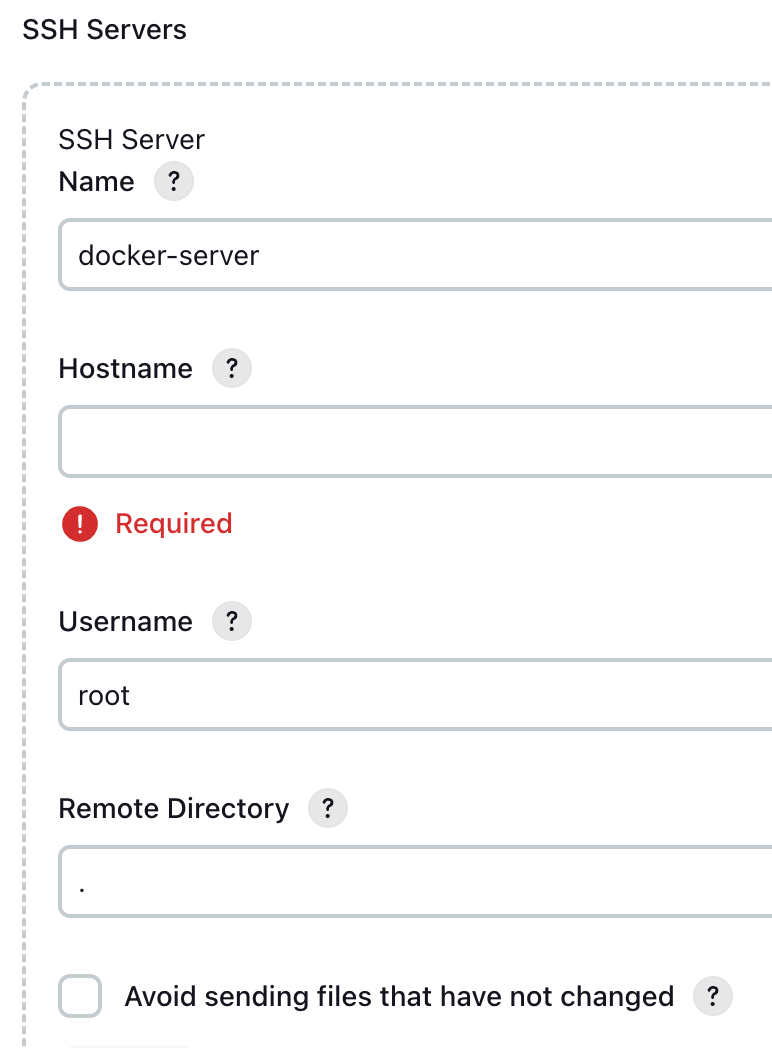The height and width of the screenshot is (1048, 772).
Task: Click the SSH Servers section heading
Action: [x=104, y=30]
